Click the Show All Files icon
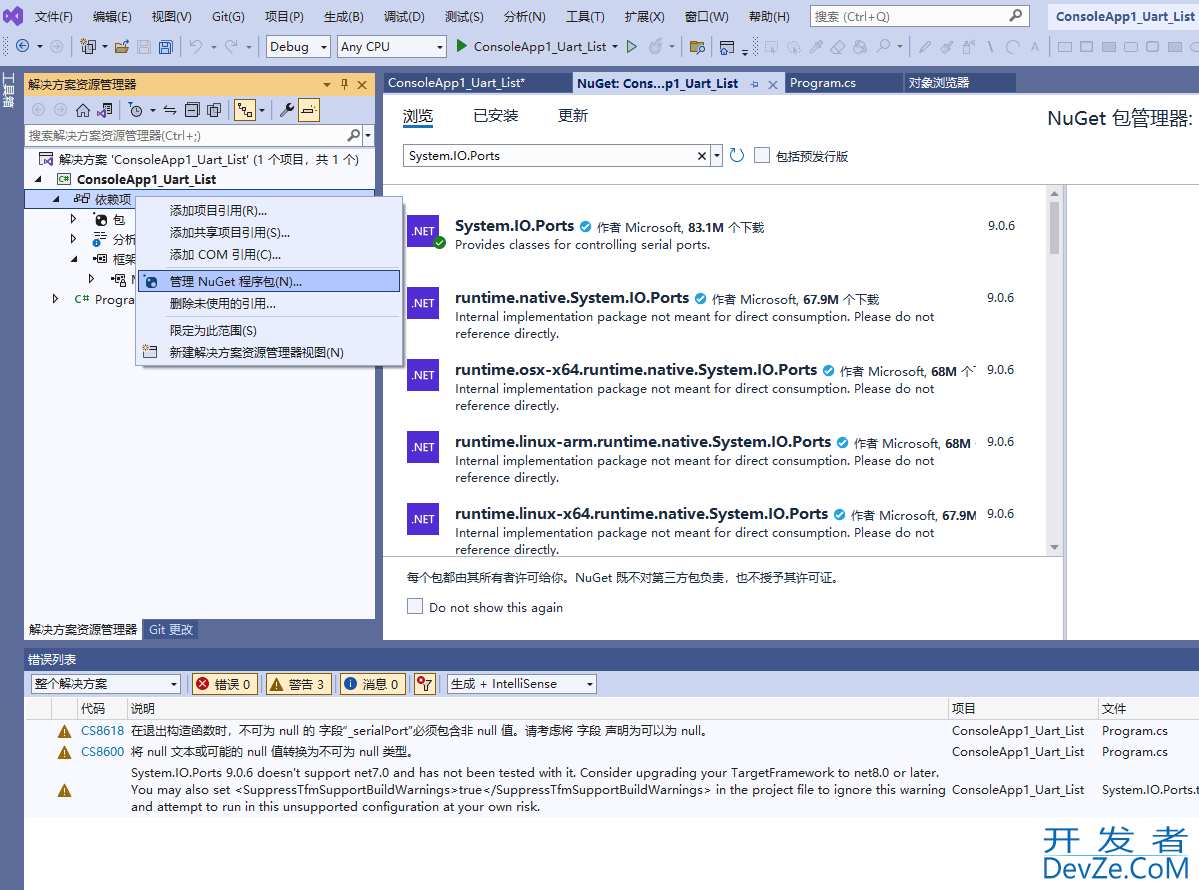Image resolution: width=1199 pixels, height=890 pixels. tap(214, 110)
